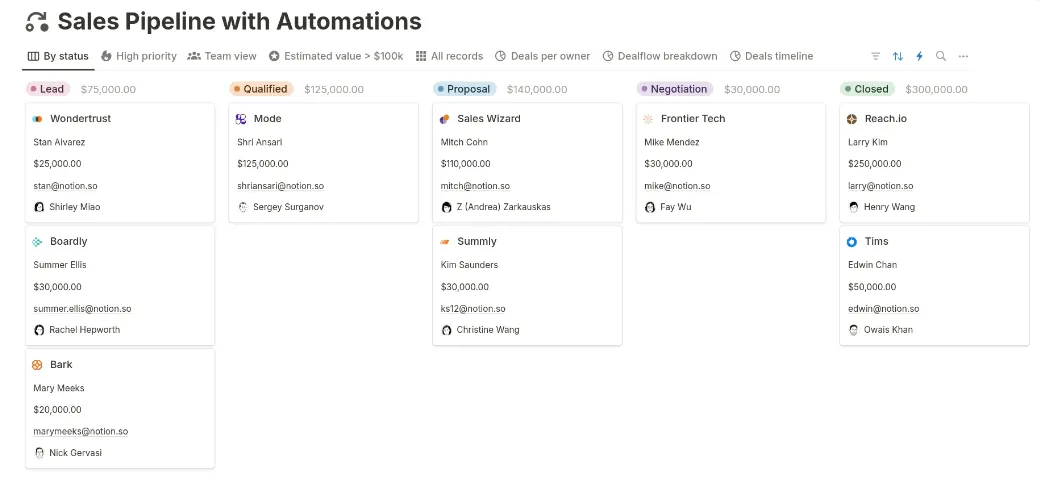The width and height of the screenshot is (1039, 499).
Task: Click the Wondertrust company logo icon
Action: click(38, 119)
